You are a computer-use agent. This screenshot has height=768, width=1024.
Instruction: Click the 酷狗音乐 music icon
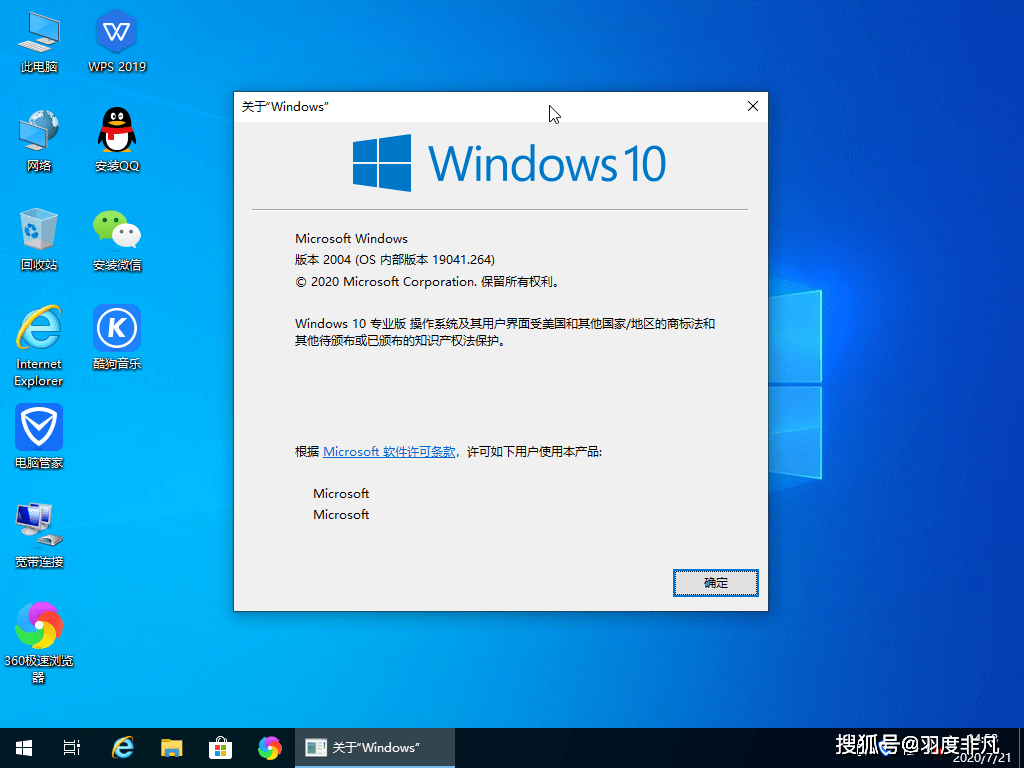point(117,338)
